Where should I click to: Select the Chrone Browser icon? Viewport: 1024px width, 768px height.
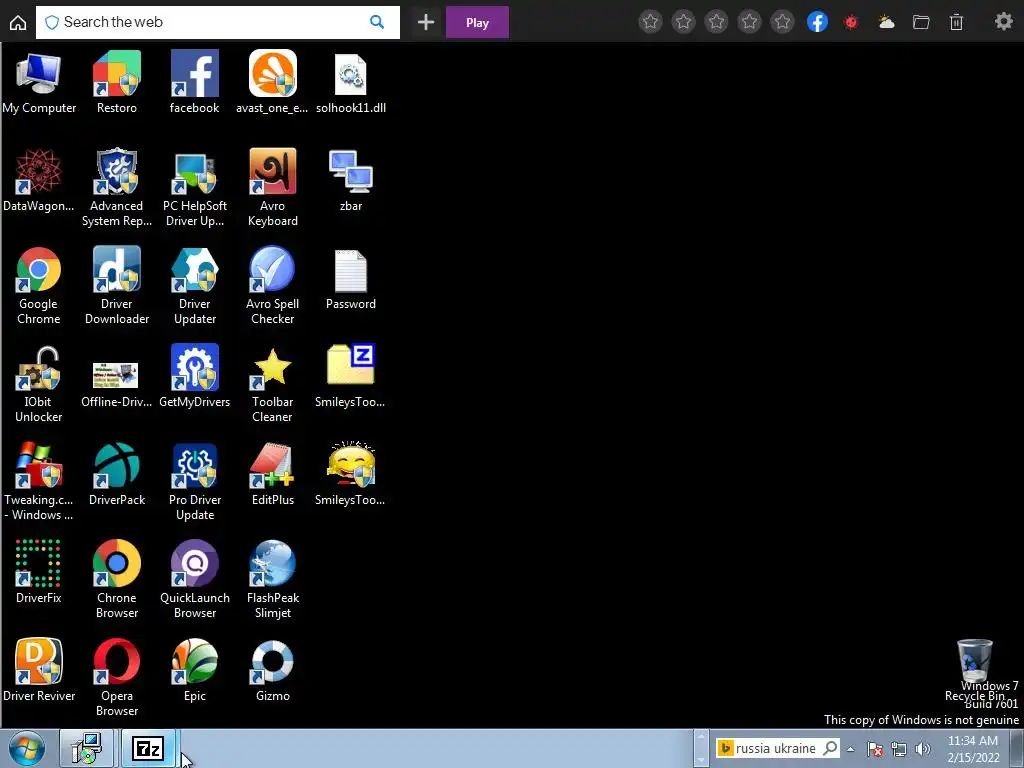pyautogui.click(x=117, y=563)
